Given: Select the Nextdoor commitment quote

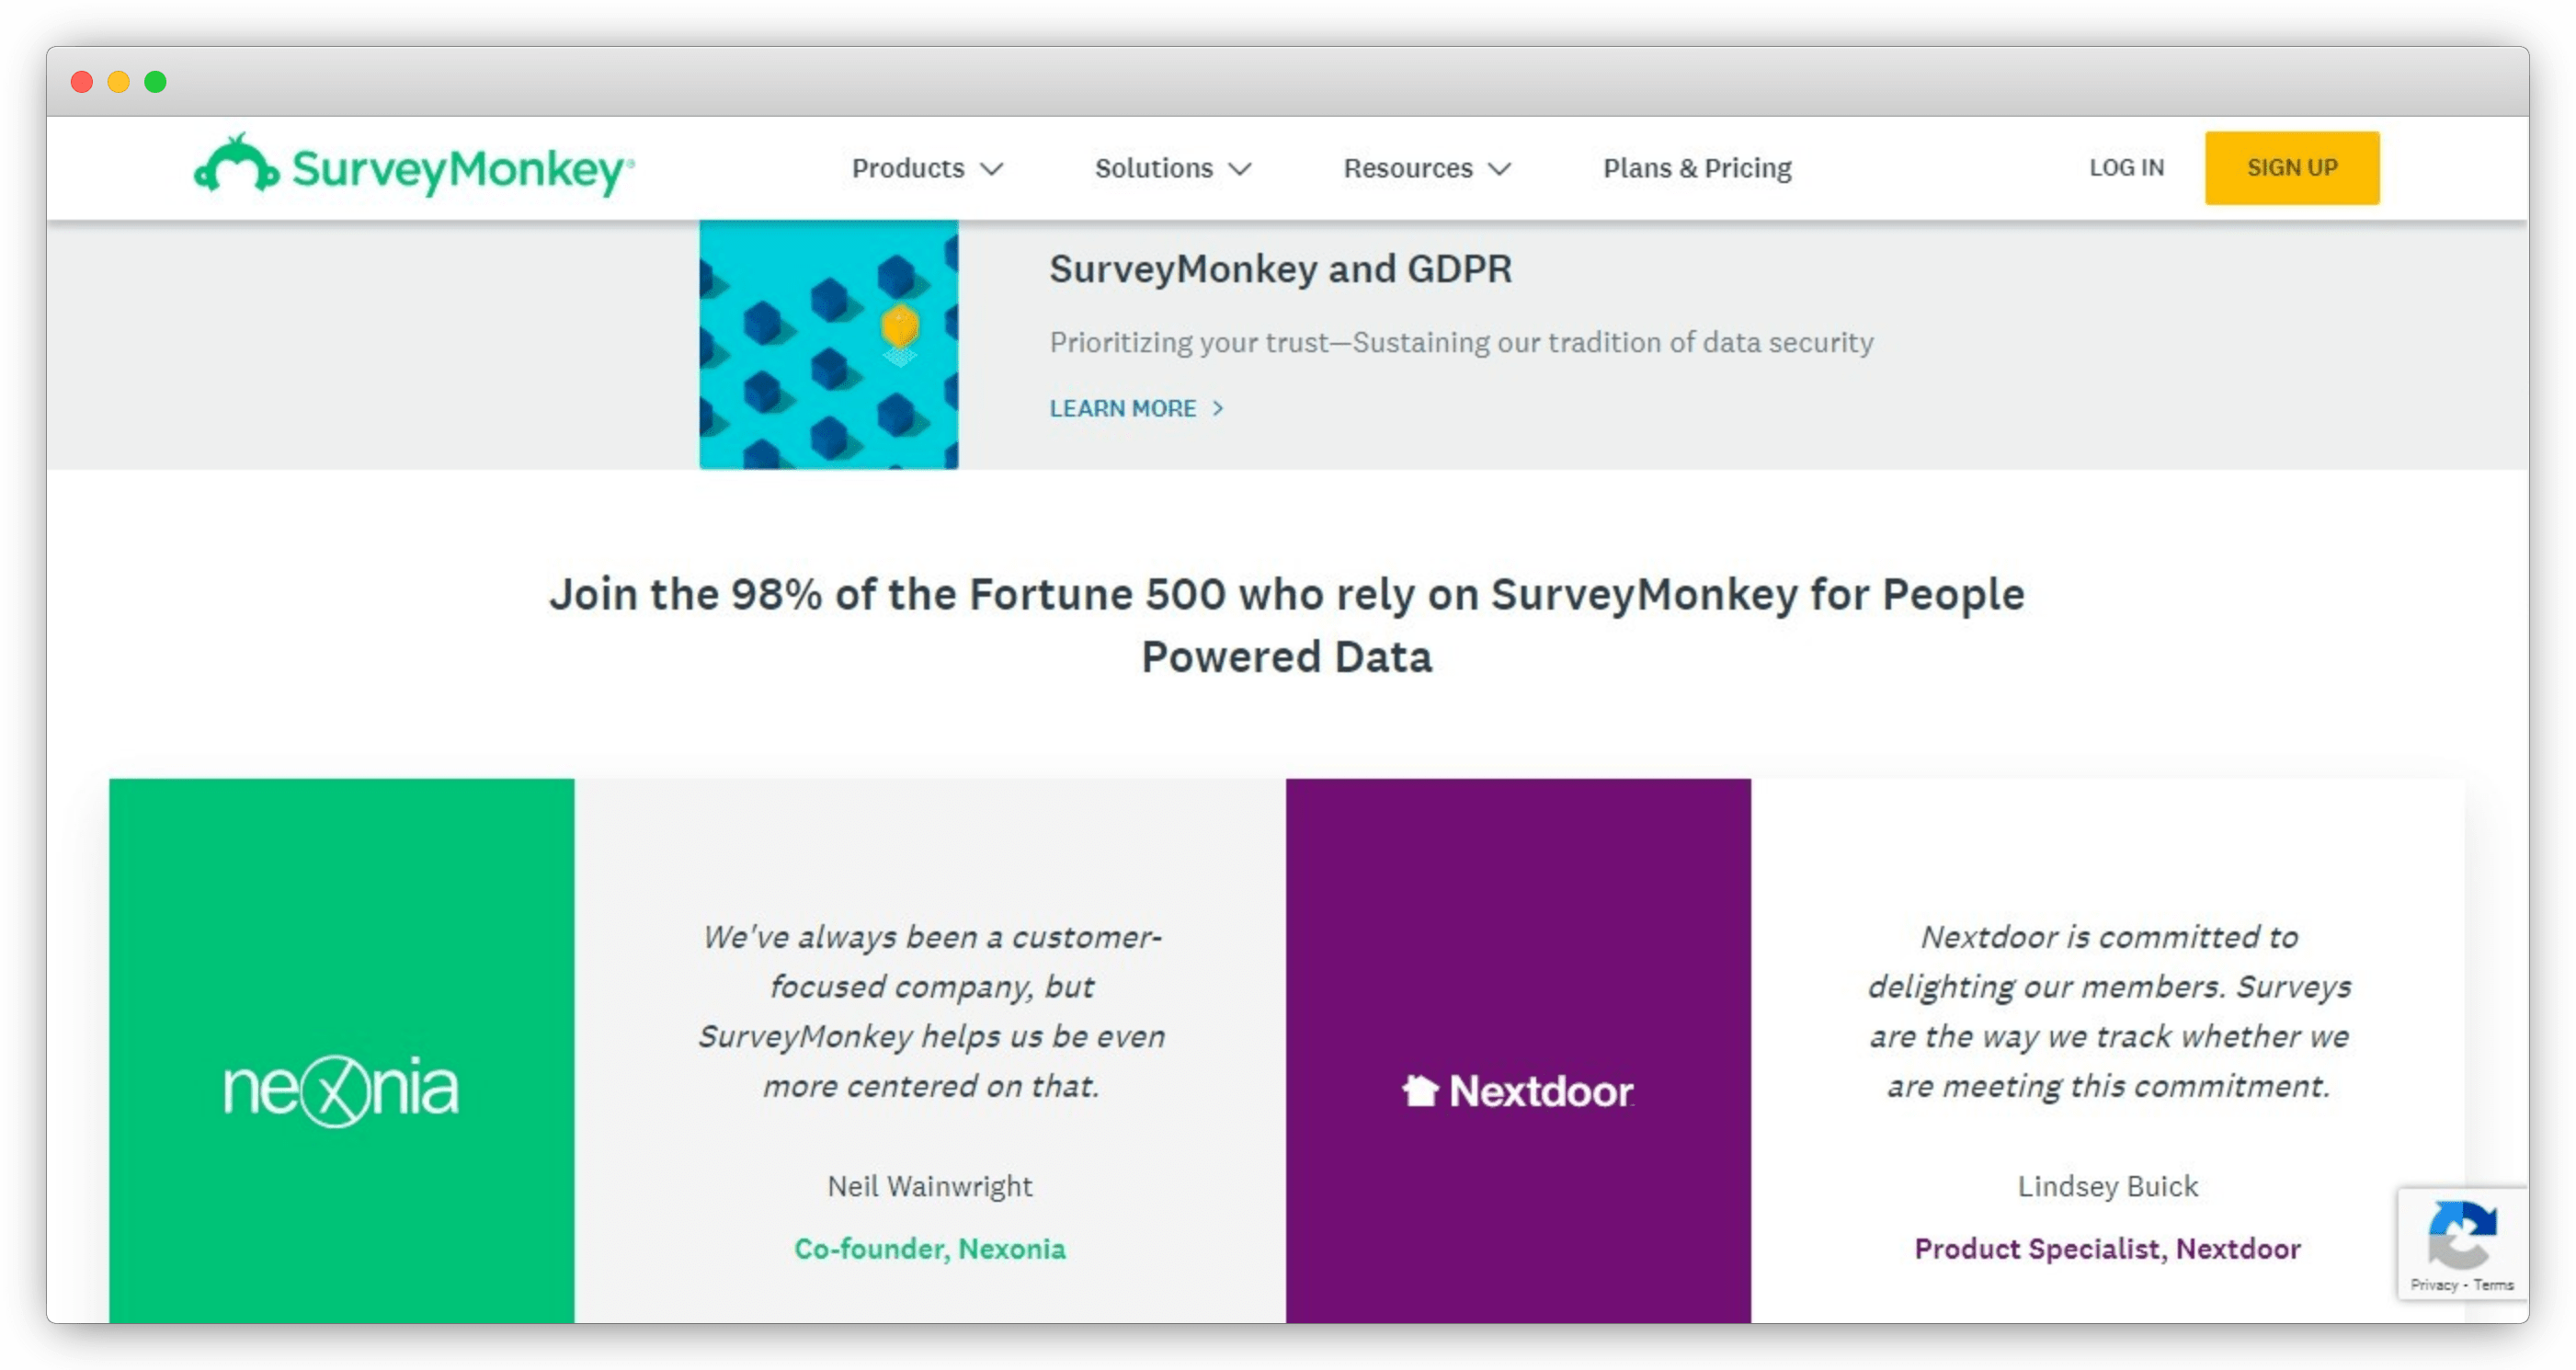Looking at the screenshot, I should pyautogui.click(x=2108, y=1011).
